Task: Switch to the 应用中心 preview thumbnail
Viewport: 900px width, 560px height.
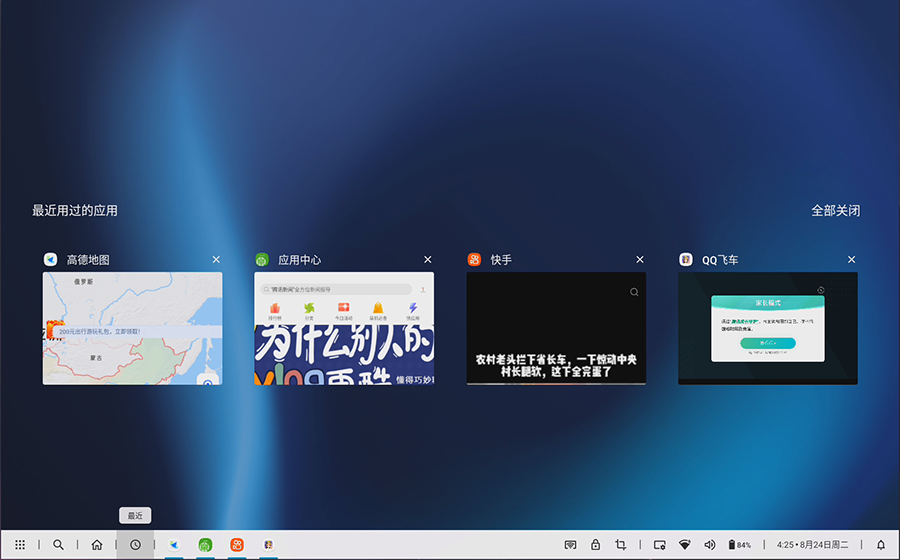Action: click(x=344, y=328)
